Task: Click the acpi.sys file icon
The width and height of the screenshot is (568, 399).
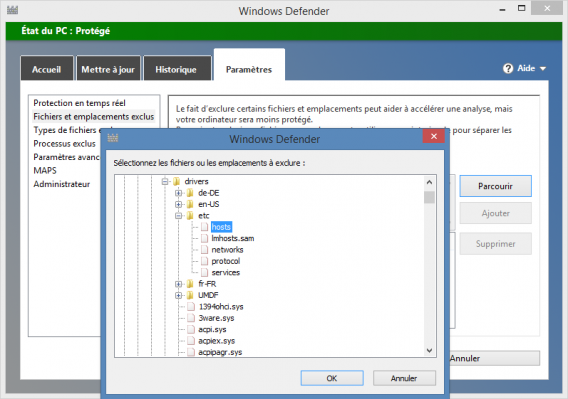Action: (x=191, y=329)
